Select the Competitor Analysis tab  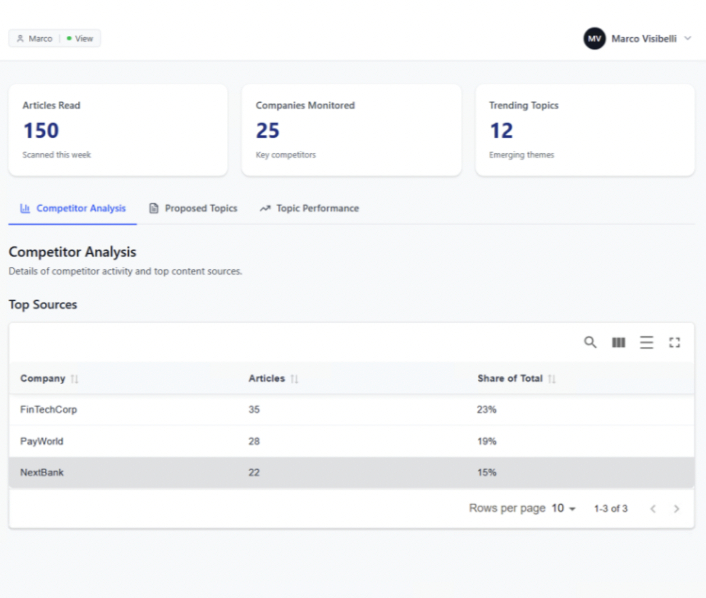click(x=73, y=208)
